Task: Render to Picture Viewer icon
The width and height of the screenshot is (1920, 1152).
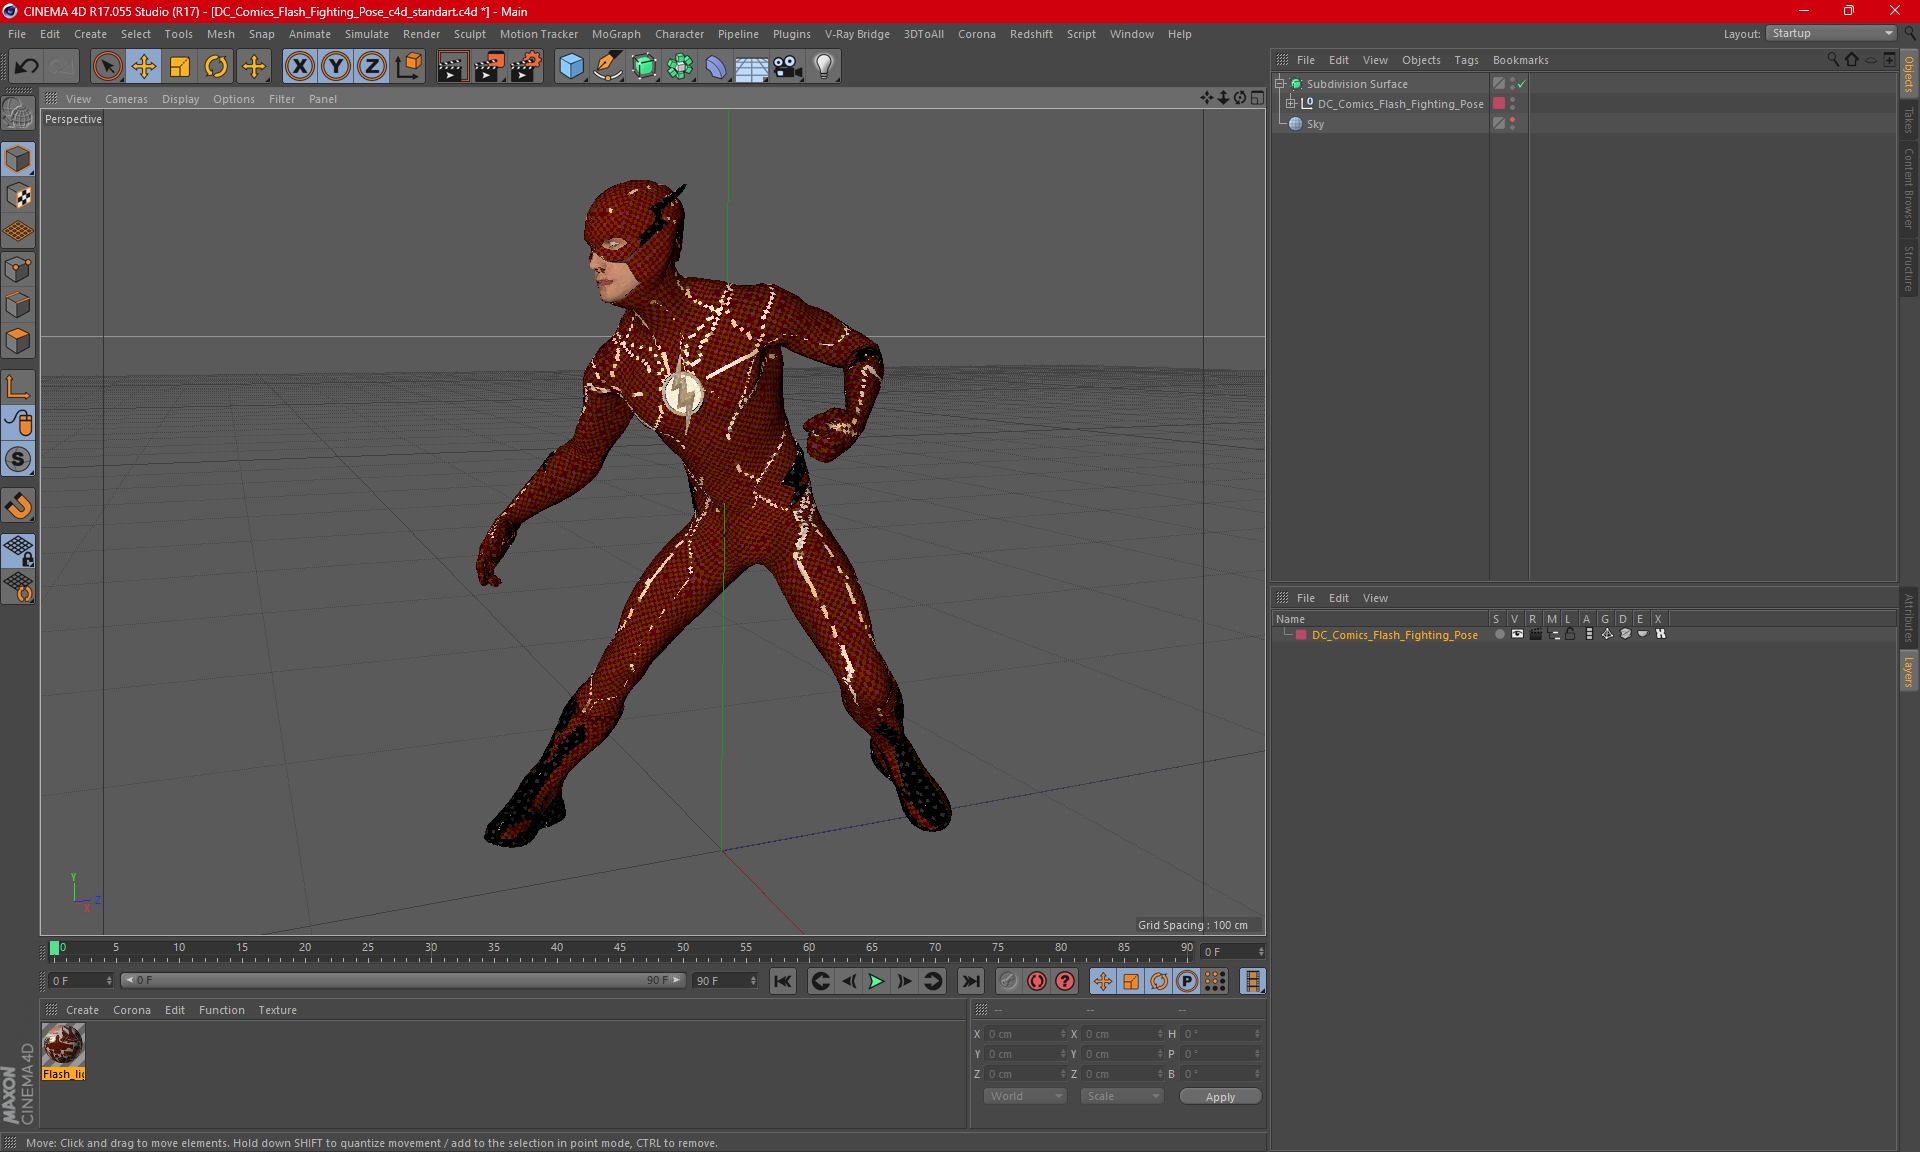Action: [x=489, y=67]
